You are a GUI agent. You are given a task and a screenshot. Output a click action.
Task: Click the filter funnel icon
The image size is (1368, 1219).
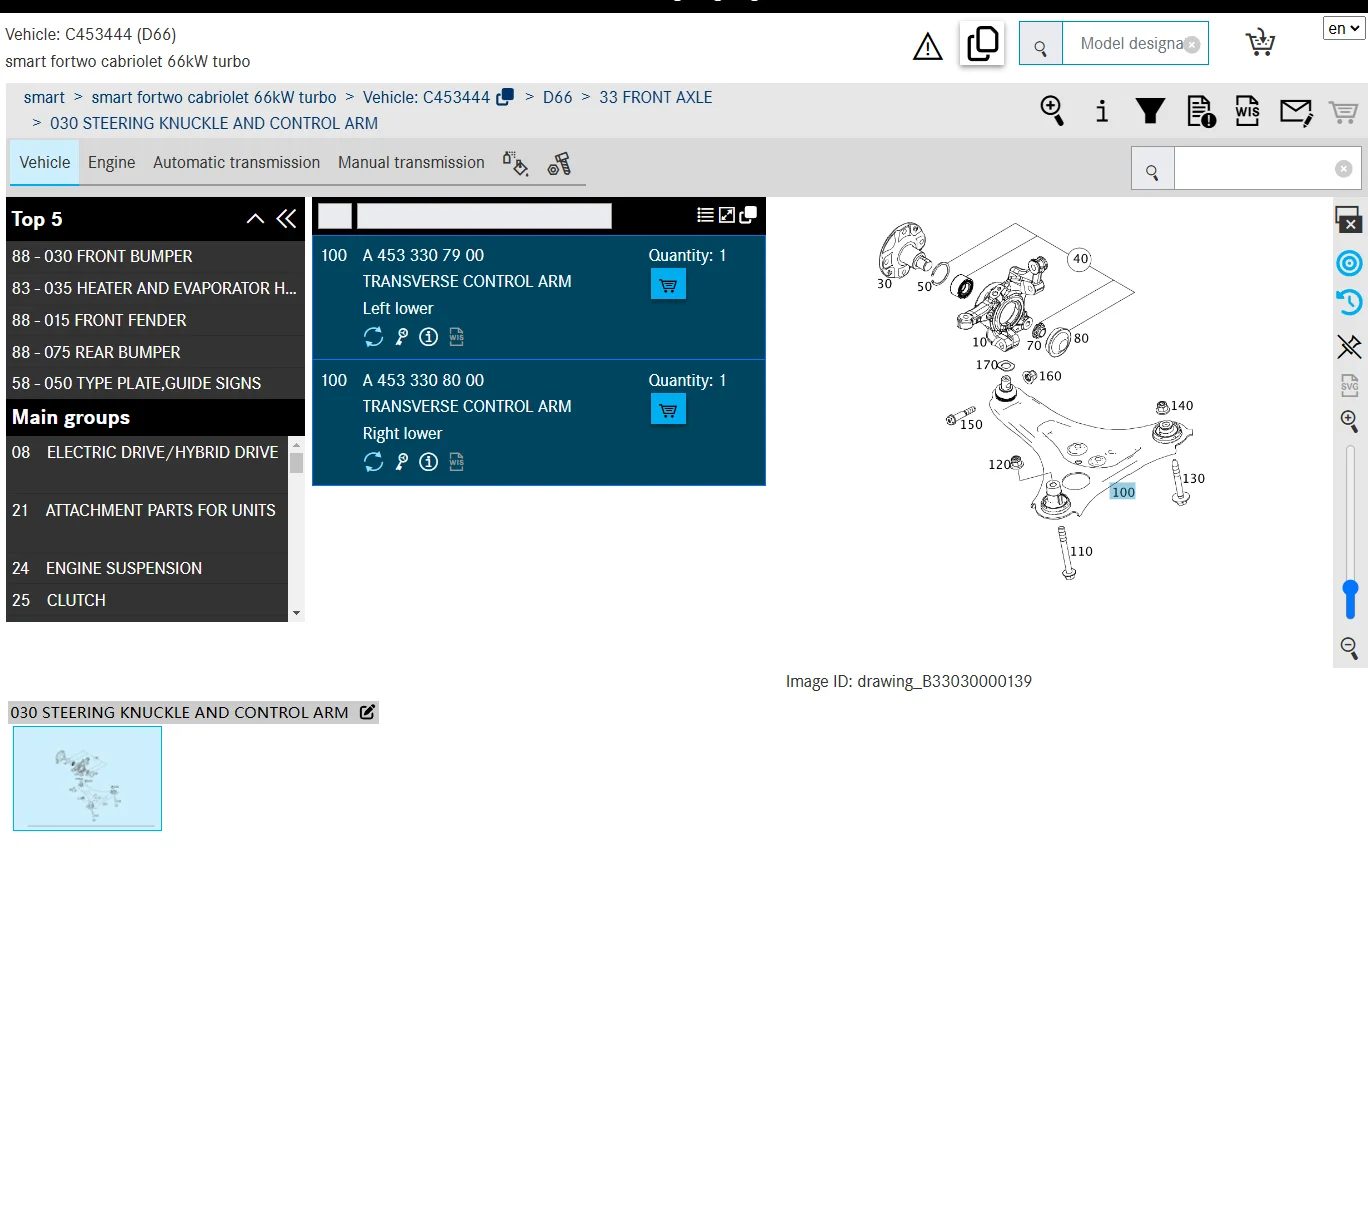pos(1150,111)
